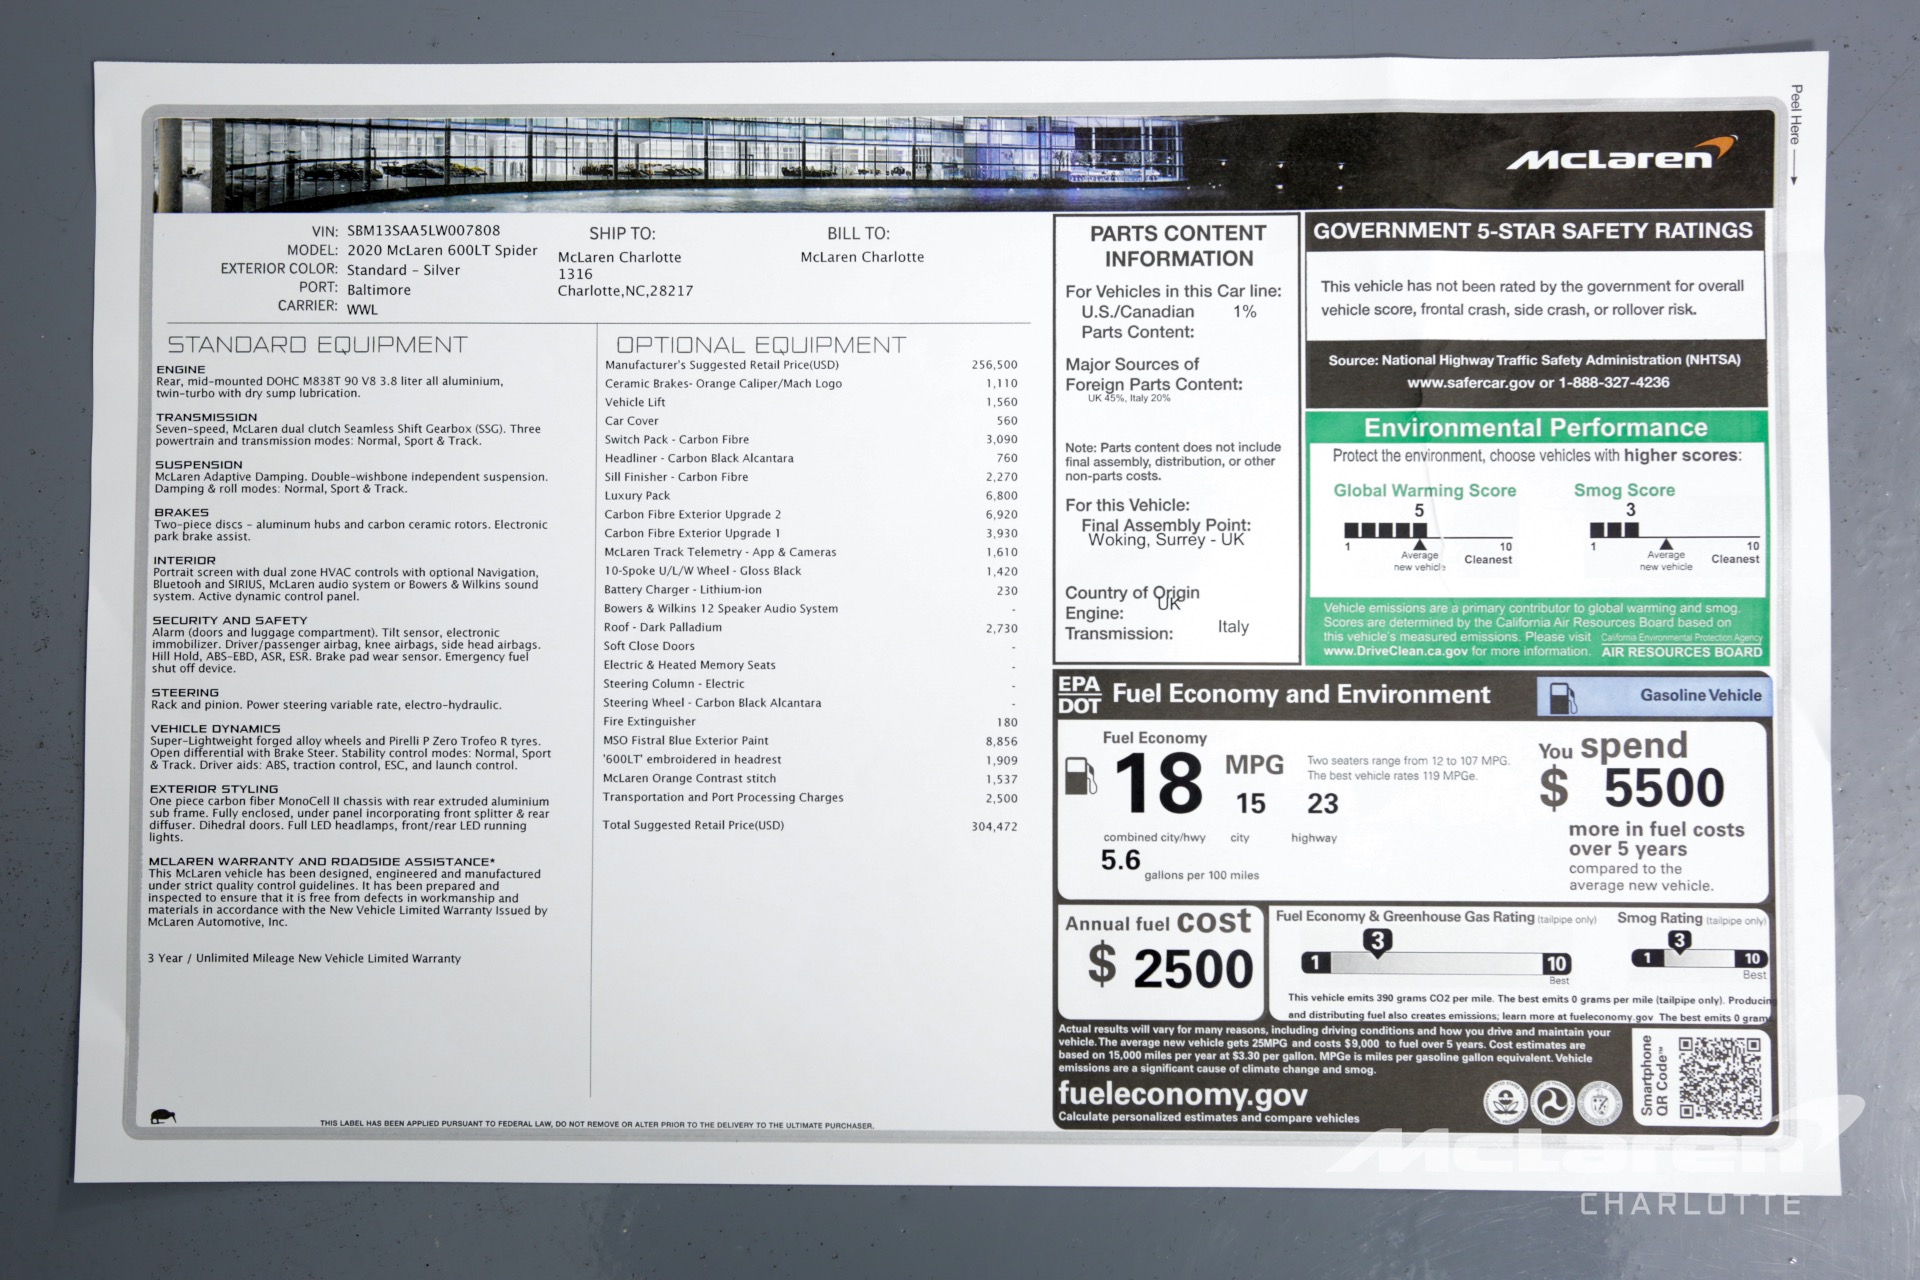The height and width of the screenshot is (1280, 1920).
Task: Click the STANDARD EQUIPMENT heading
Action: coord(317,345)
